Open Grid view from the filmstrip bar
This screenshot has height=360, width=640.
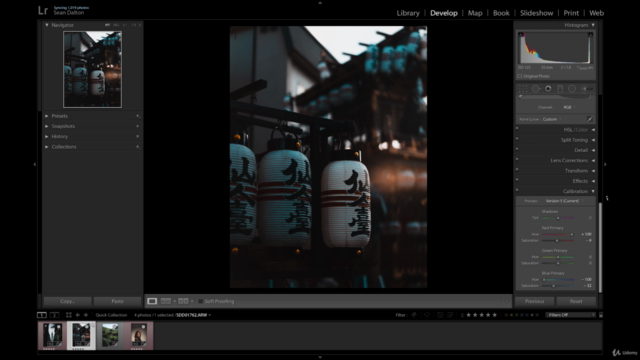[69, 315]
